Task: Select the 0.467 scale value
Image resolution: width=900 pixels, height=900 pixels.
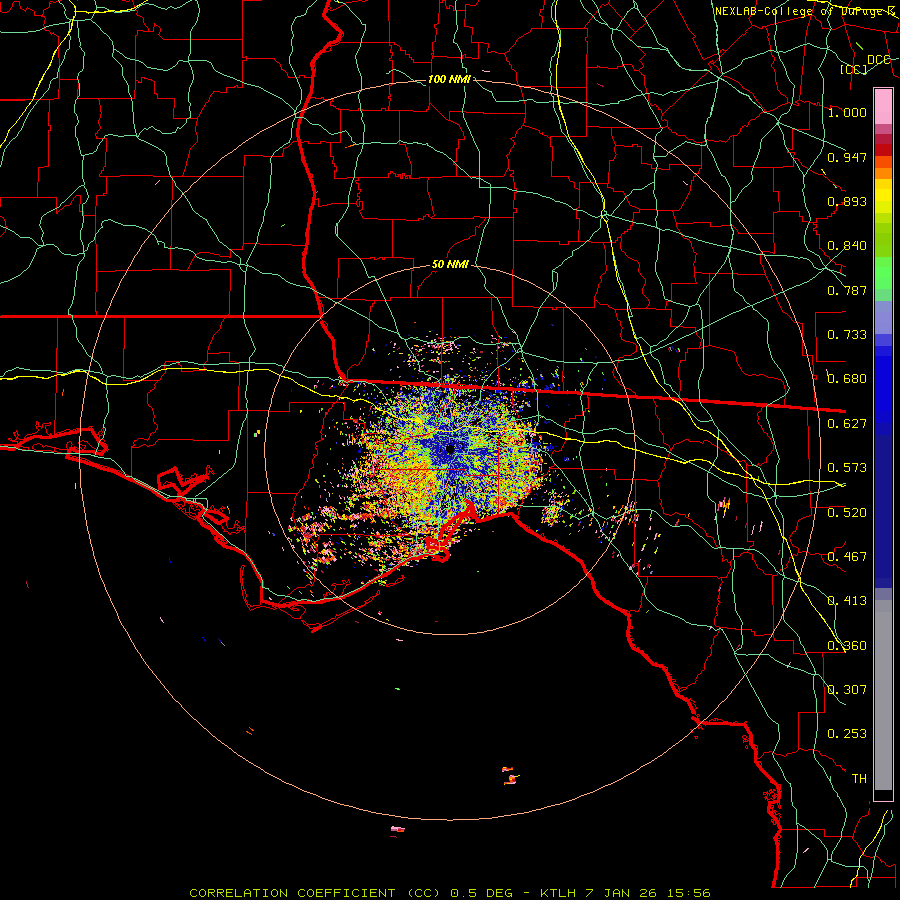Action: point(847,557)
